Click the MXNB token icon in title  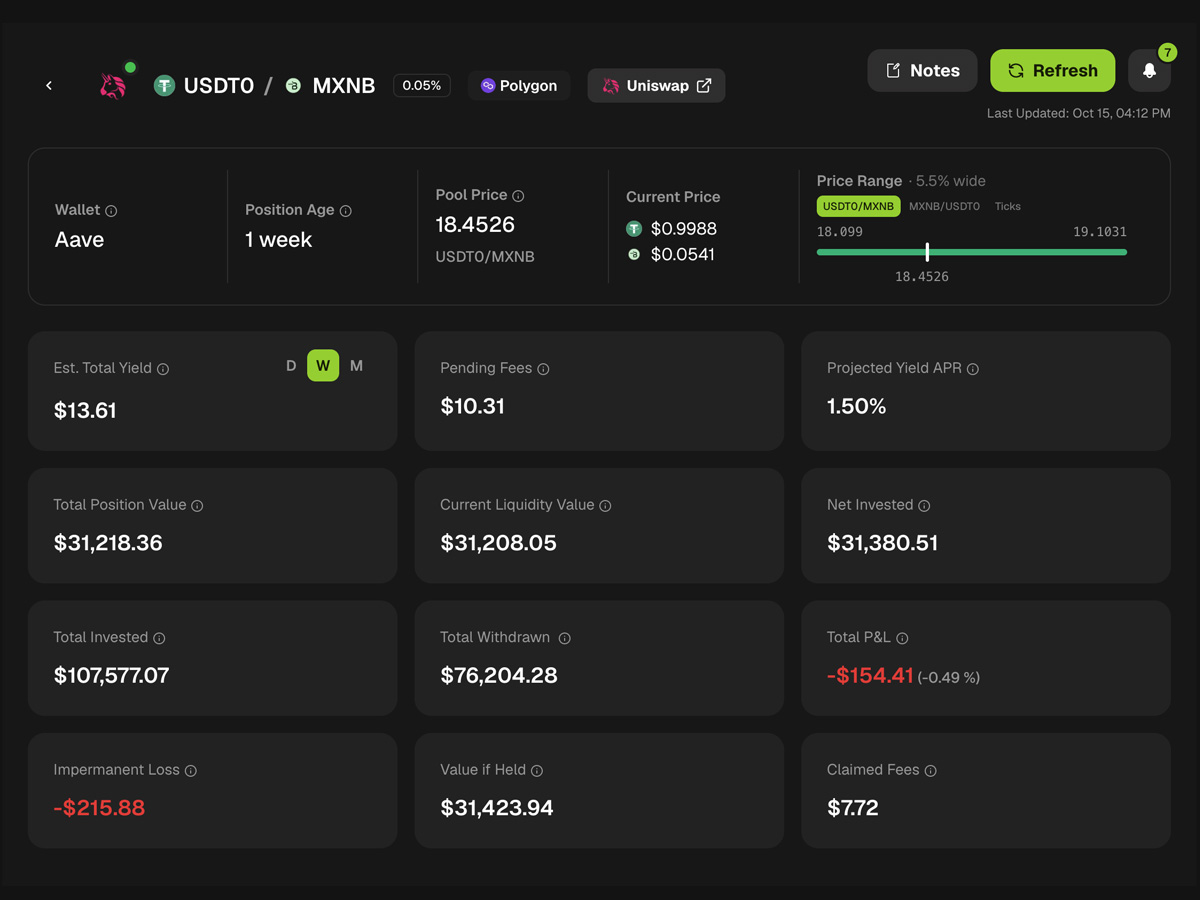click(x=293, y=86)
